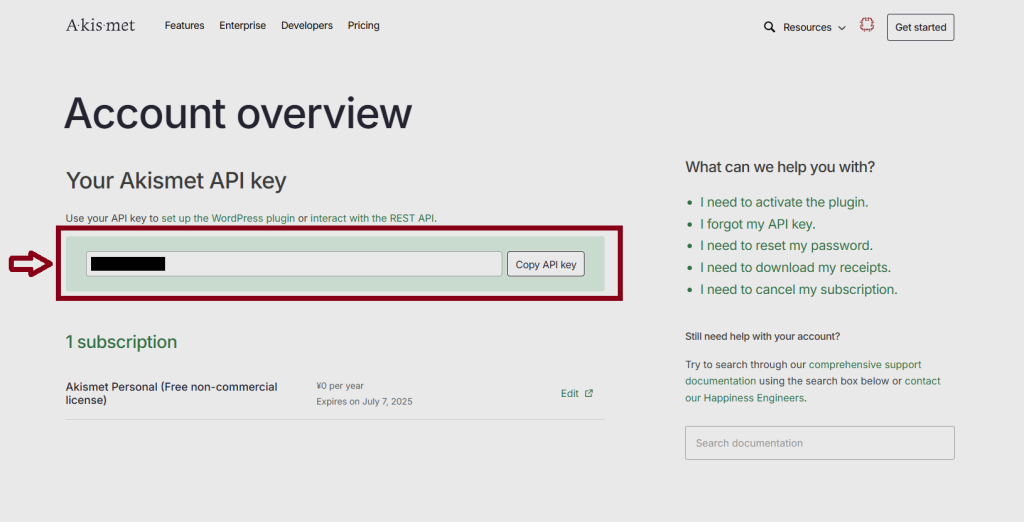Click the red account icon in header
Screen dimensions: 1024x522
(867, 25)
